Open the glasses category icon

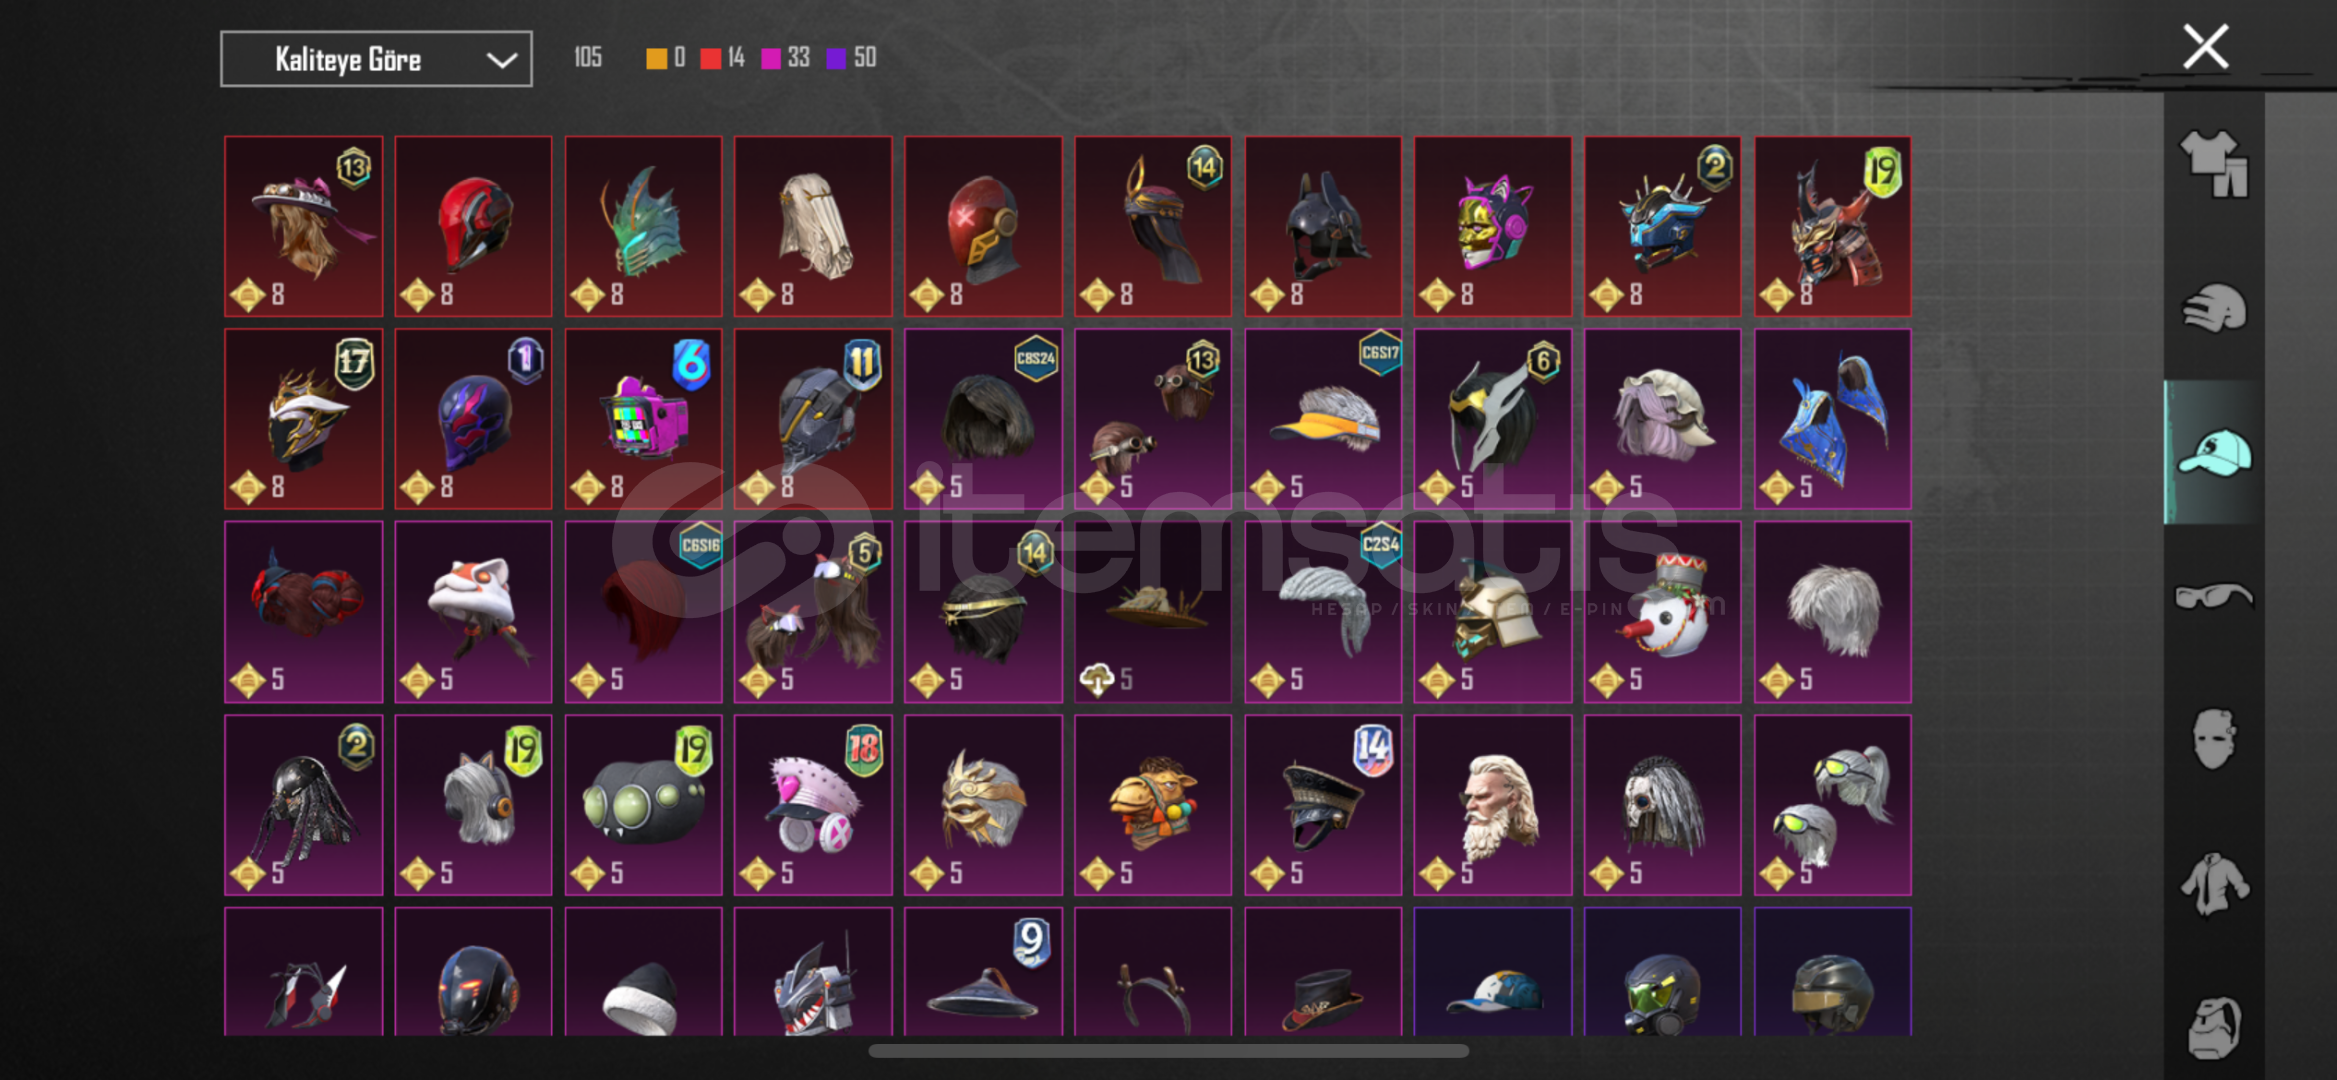(2214, 596)
